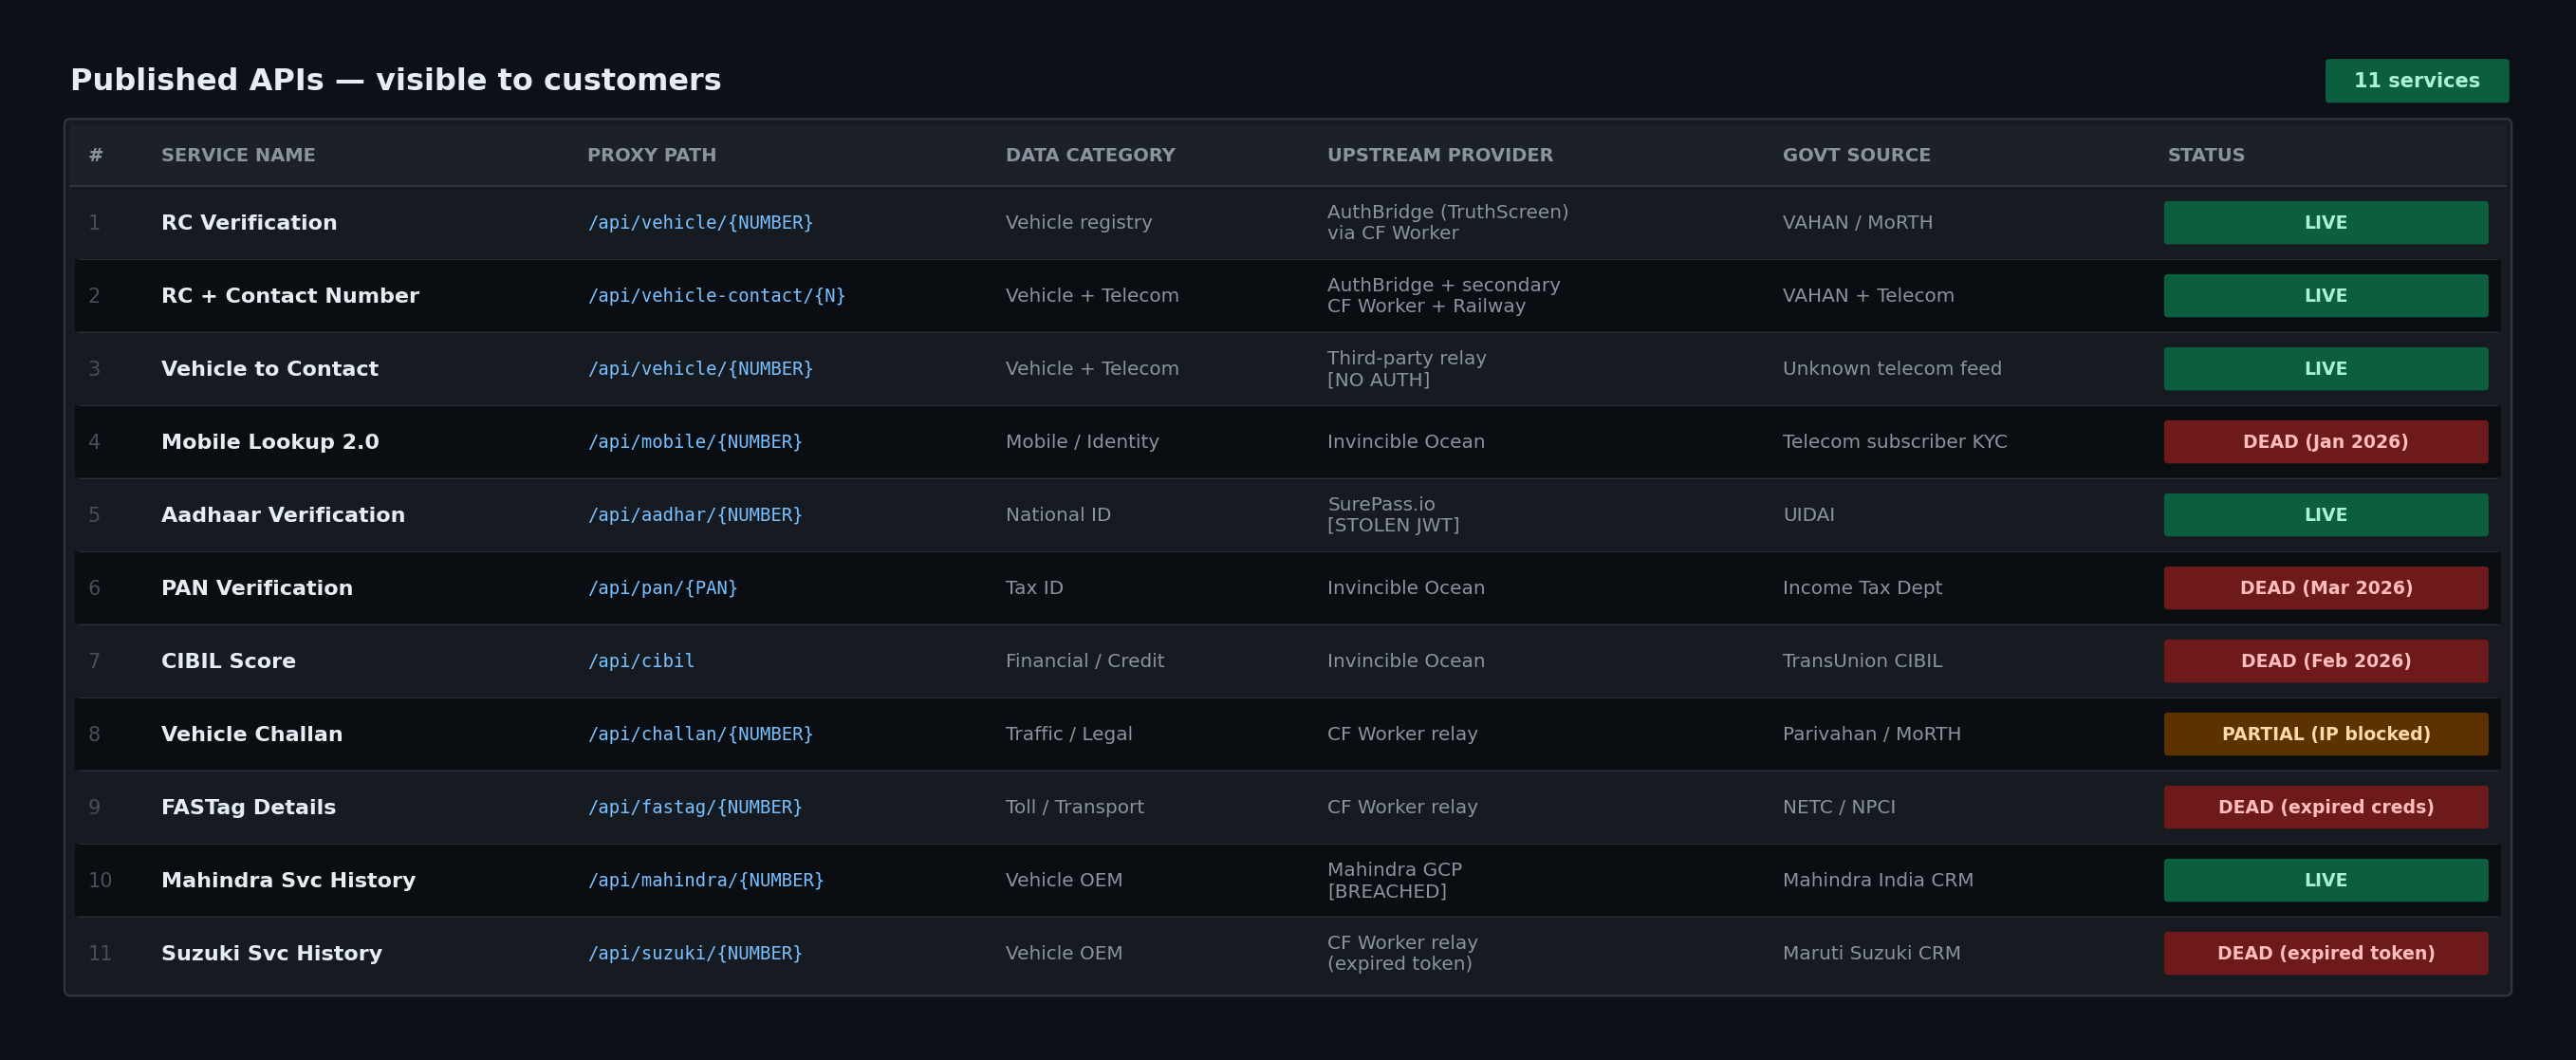Click the /api/challan/{NUMBER} proxy path
Viewport: 2576px width, 1060px height.
coord(700,734)
